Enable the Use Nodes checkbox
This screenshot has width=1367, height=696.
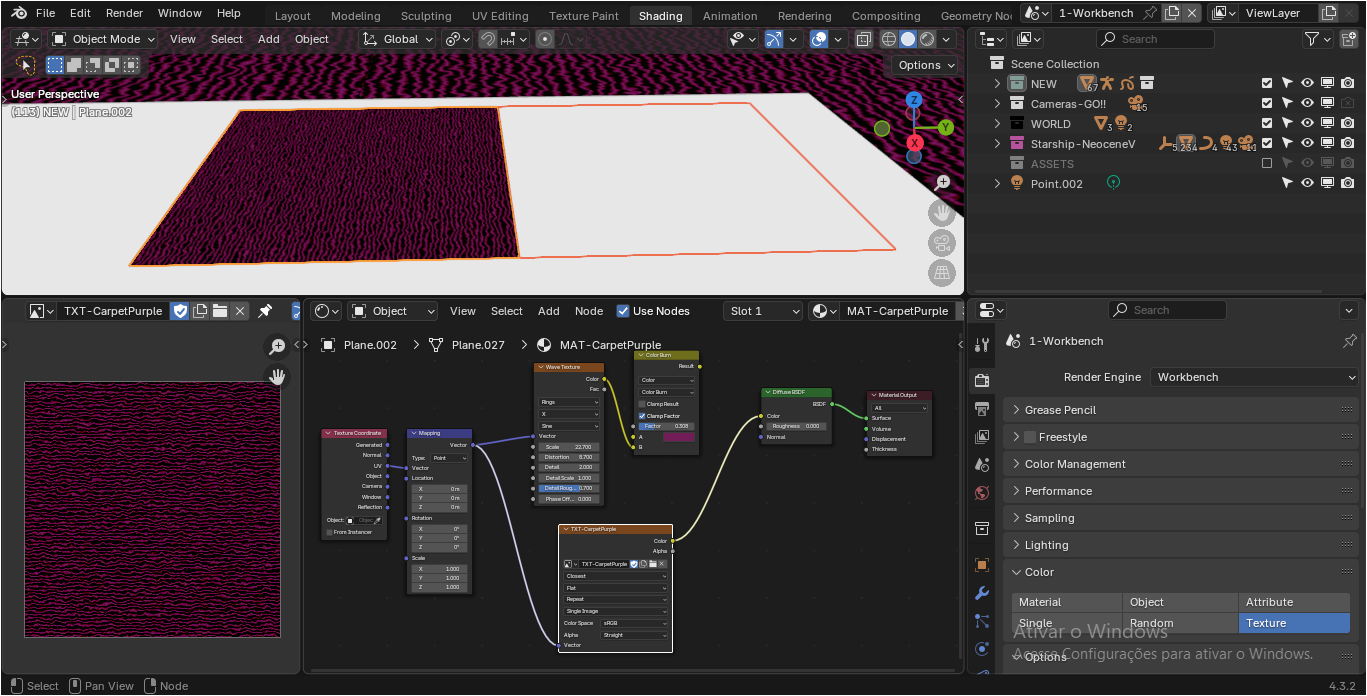coord(623,311)
